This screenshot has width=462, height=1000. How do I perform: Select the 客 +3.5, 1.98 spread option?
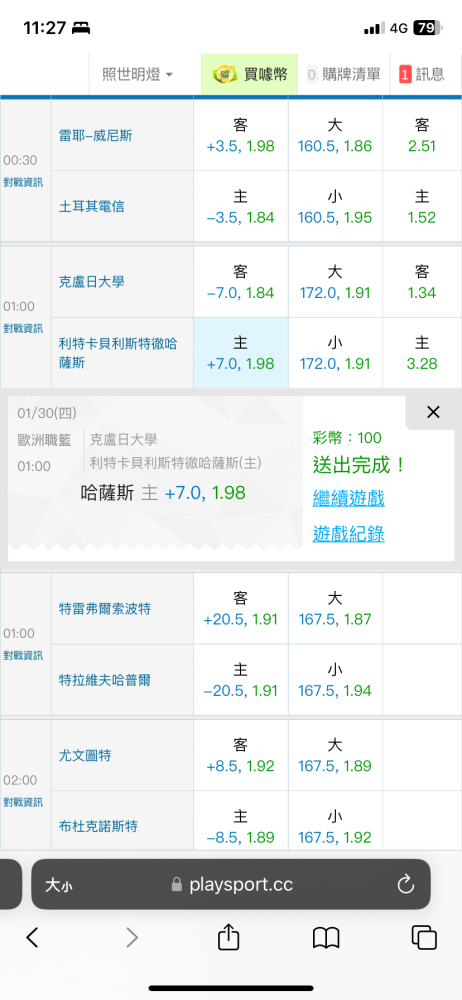tap(241, 135)
